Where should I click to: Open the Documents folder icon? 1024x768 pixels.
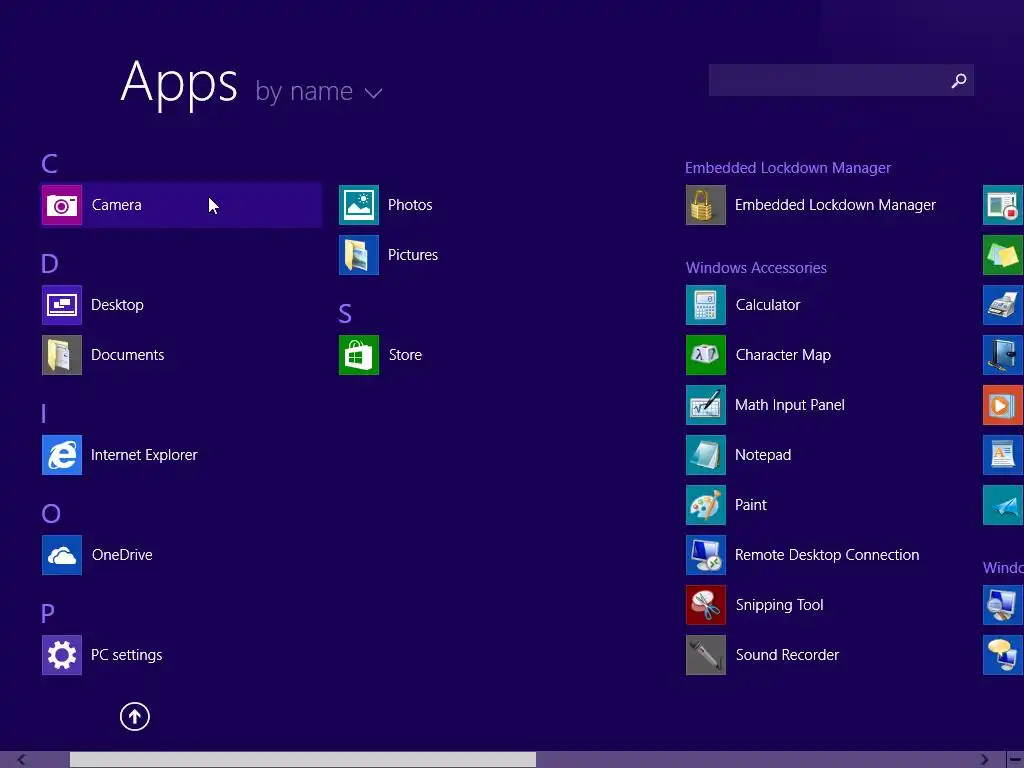coord(62,355)
